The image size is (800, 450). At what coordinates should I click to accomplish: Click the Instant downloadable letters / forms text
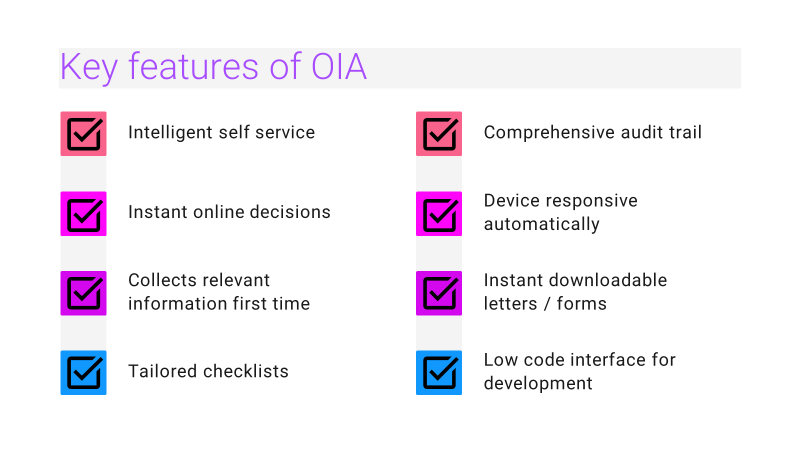point(576,292)
